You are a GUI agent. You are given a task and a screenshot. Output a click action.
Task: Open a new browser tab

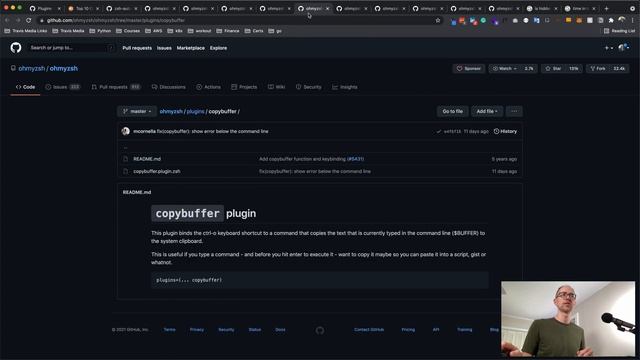(607, 8)
